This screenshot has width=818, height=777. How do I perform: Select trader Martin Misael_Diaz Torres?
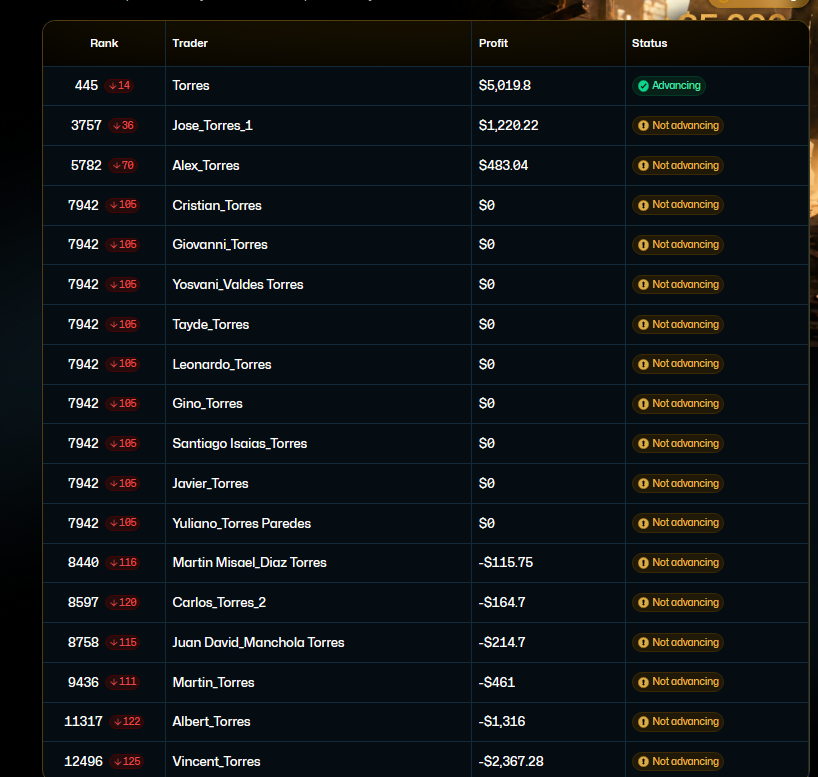click(249, 563)
